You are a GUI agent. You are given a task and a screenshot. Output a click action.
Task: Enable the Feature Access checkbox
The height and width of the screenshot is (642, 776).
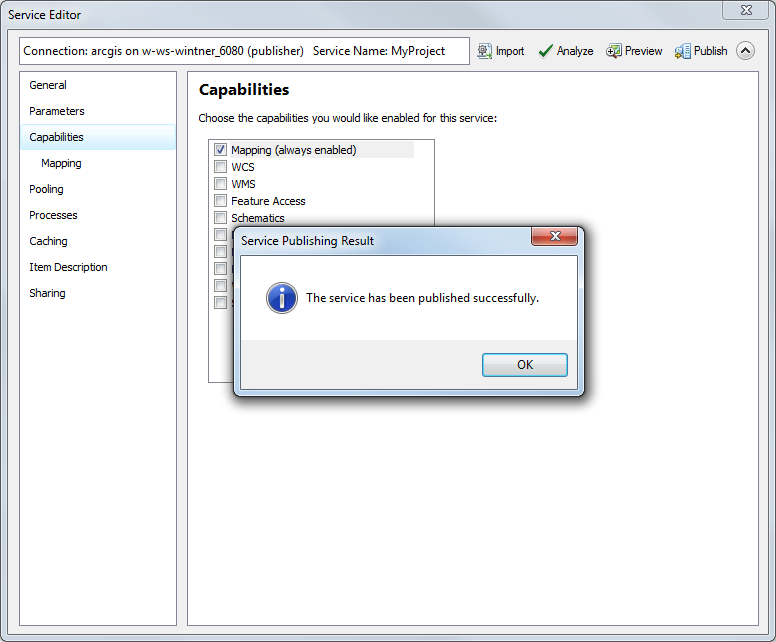click(220, 200)
